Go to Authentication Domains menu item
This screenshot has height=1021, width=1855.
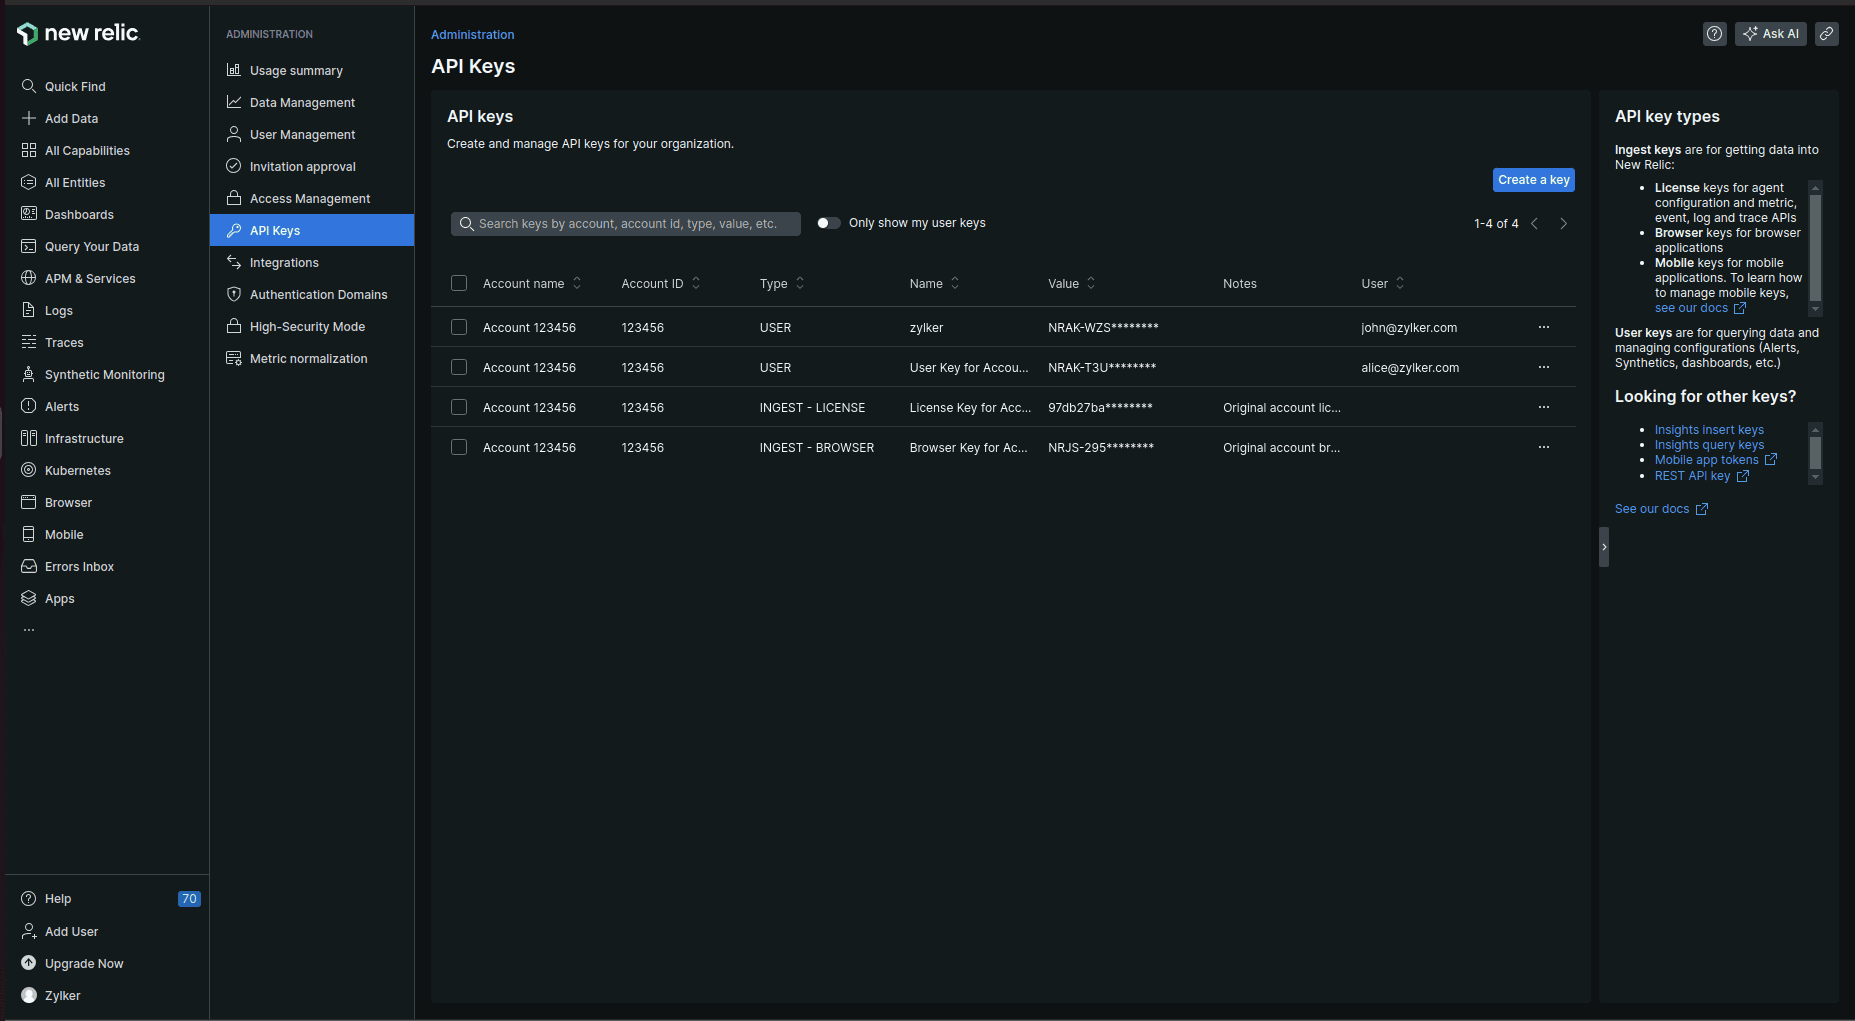pyautogui.click(x=318, y=295)
